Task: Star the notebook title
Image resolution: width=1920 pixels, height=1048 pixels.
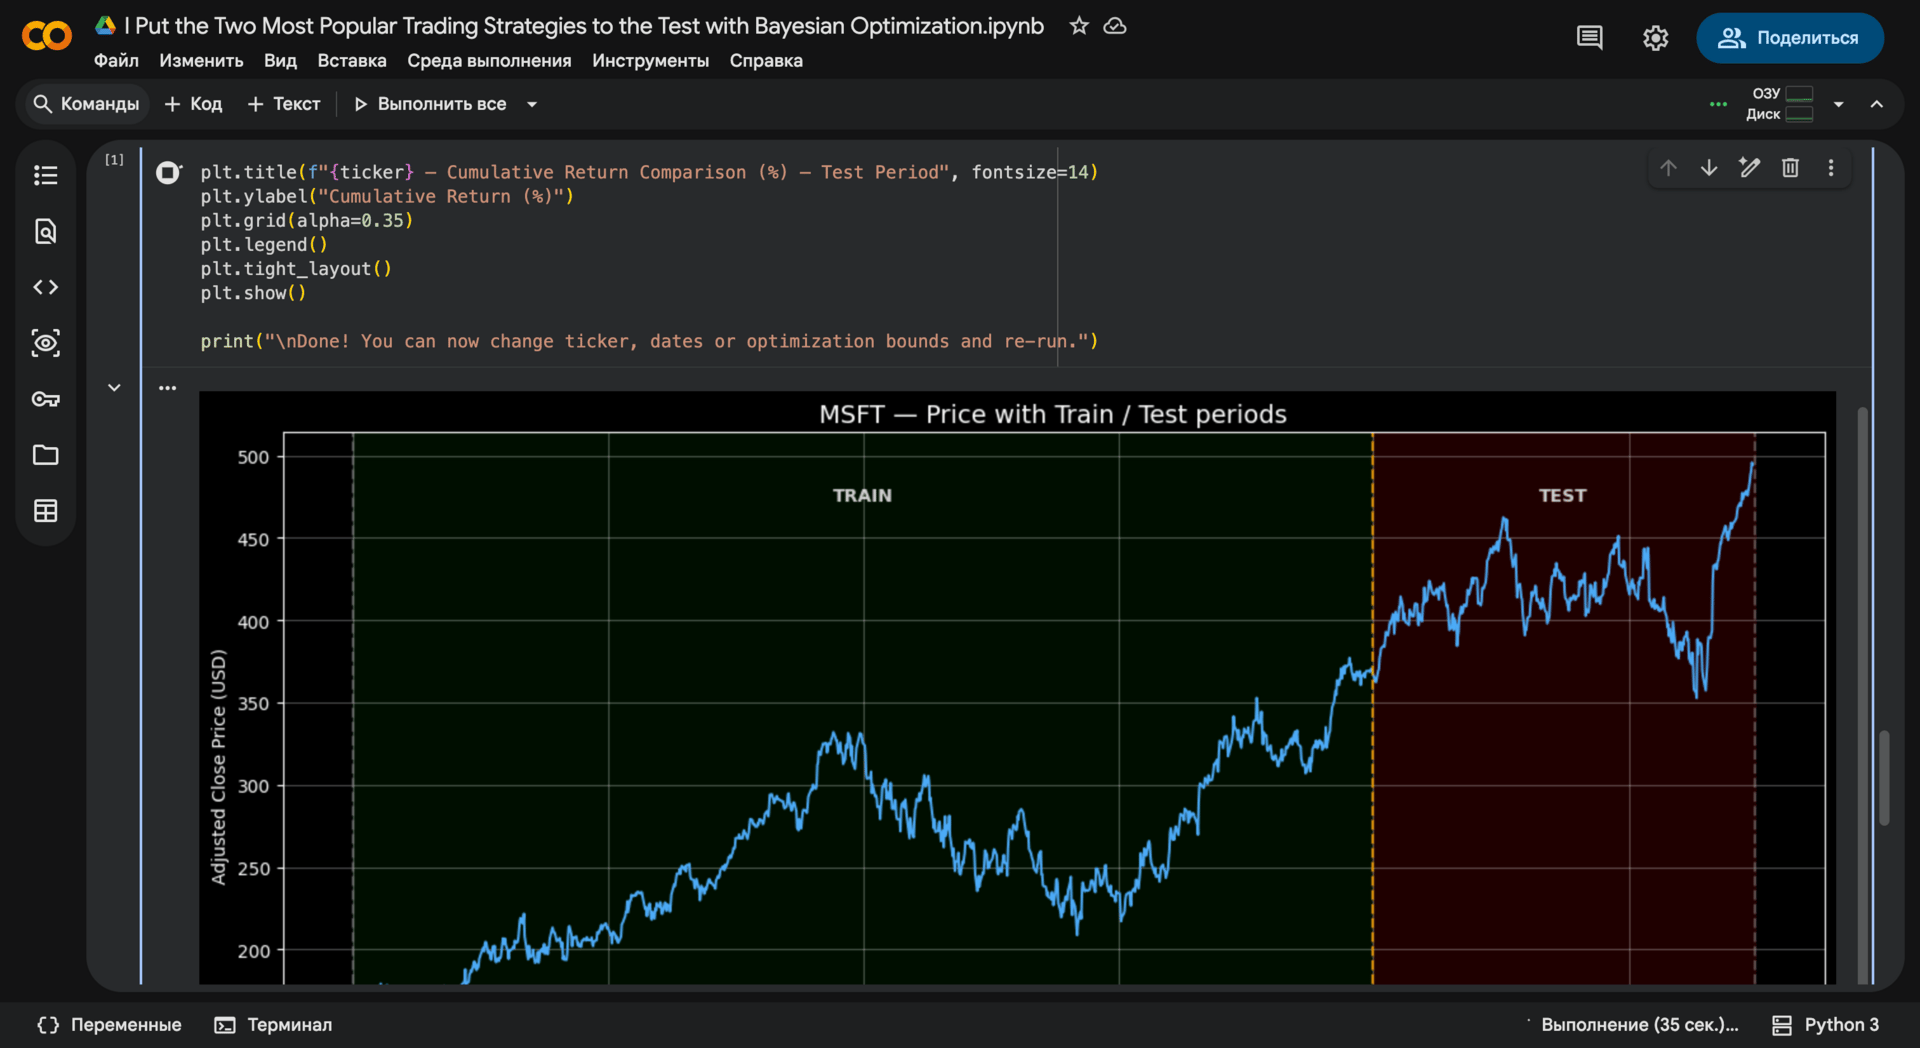Action: pos(1079,26)
